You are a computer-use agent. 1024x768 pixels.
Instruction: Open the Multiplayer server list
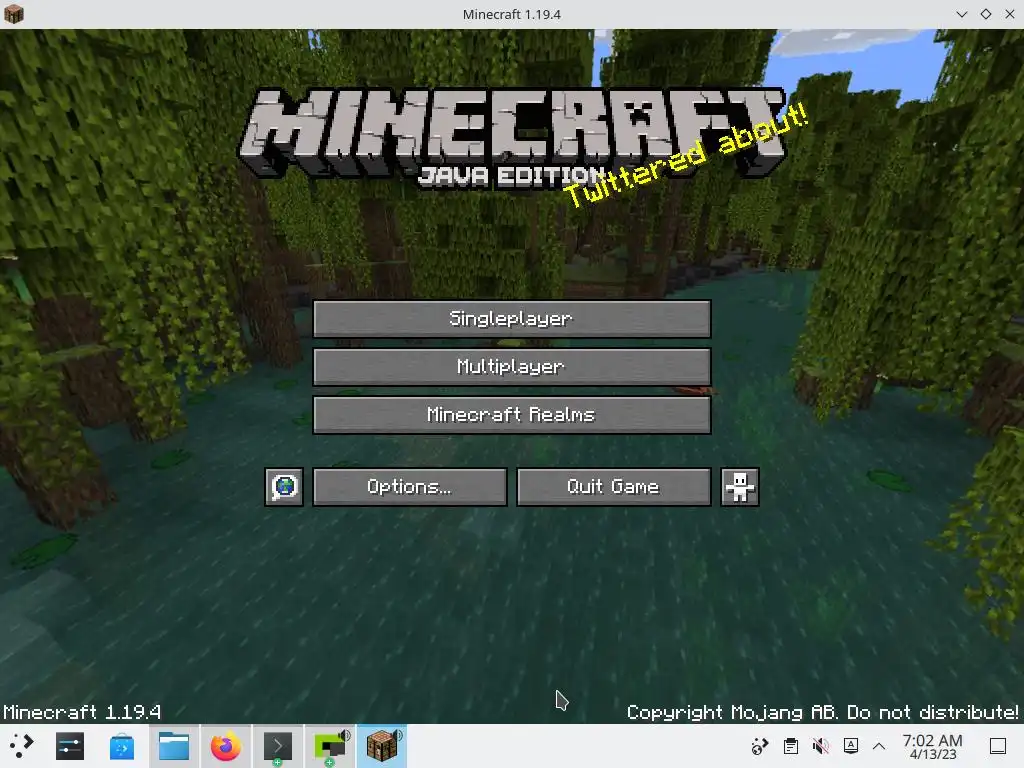pyautogui.click(x=512, y=366)
